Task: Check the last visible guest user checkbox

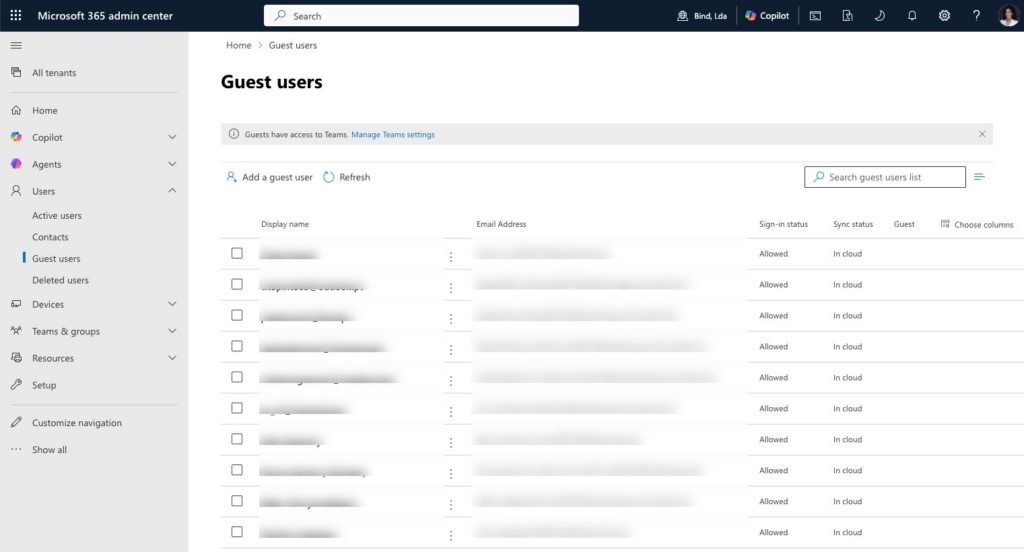Action: coord(237,532)
